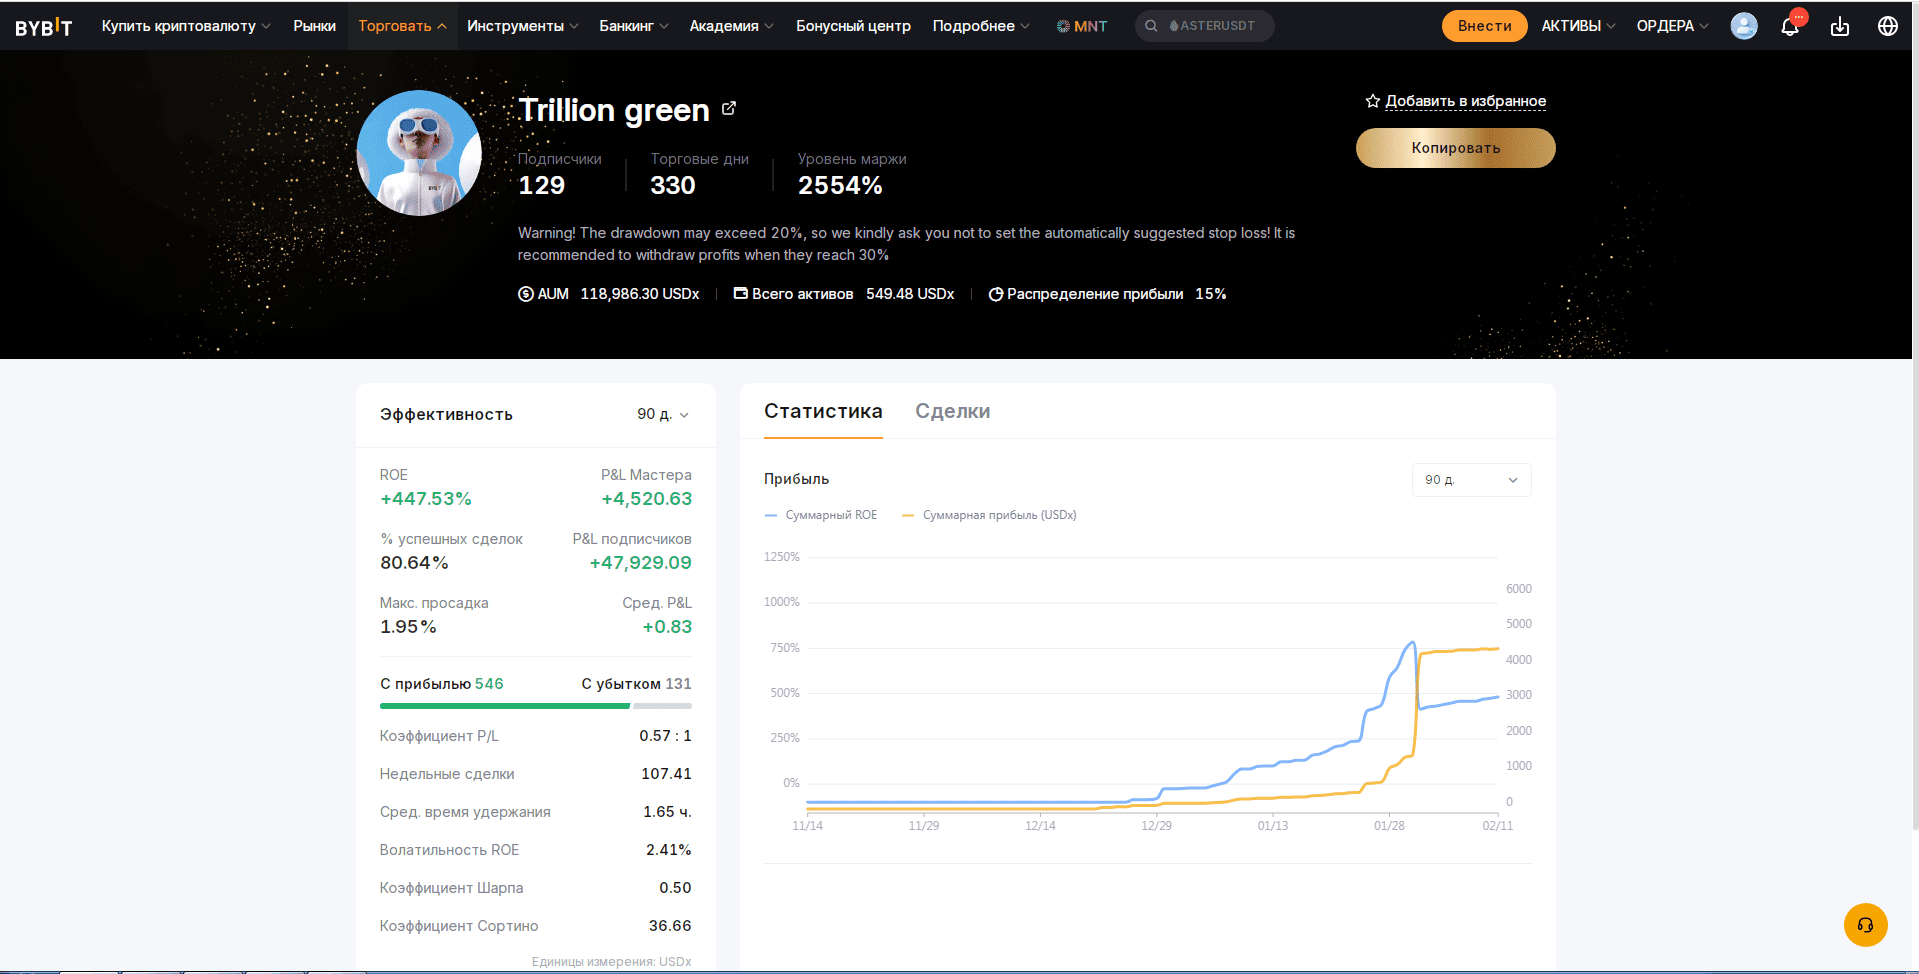Screen dimensions: 1919x974
Task: Click the download app icon
Action: pyautogui.click(x=1840, y=26)
